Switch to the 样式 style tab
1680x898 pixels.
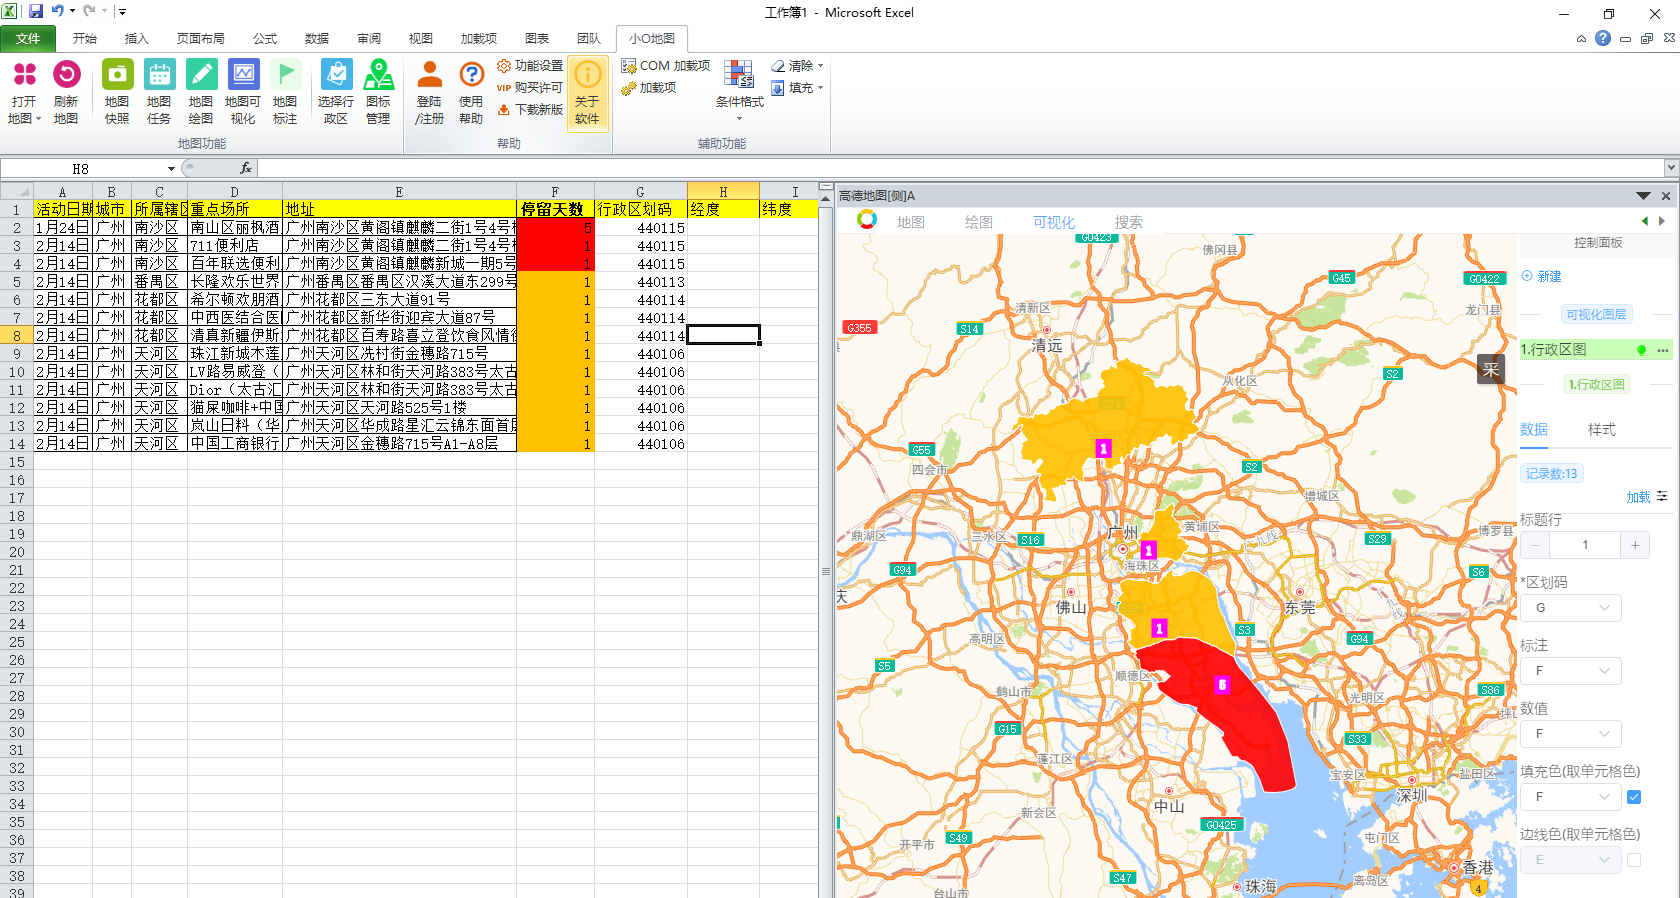tap(1601, 430)
